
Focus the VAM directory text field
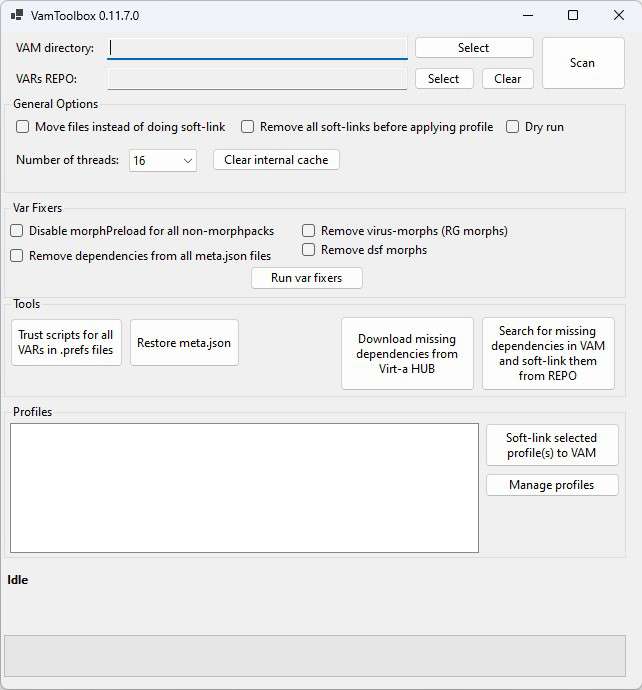coord(257,48)
